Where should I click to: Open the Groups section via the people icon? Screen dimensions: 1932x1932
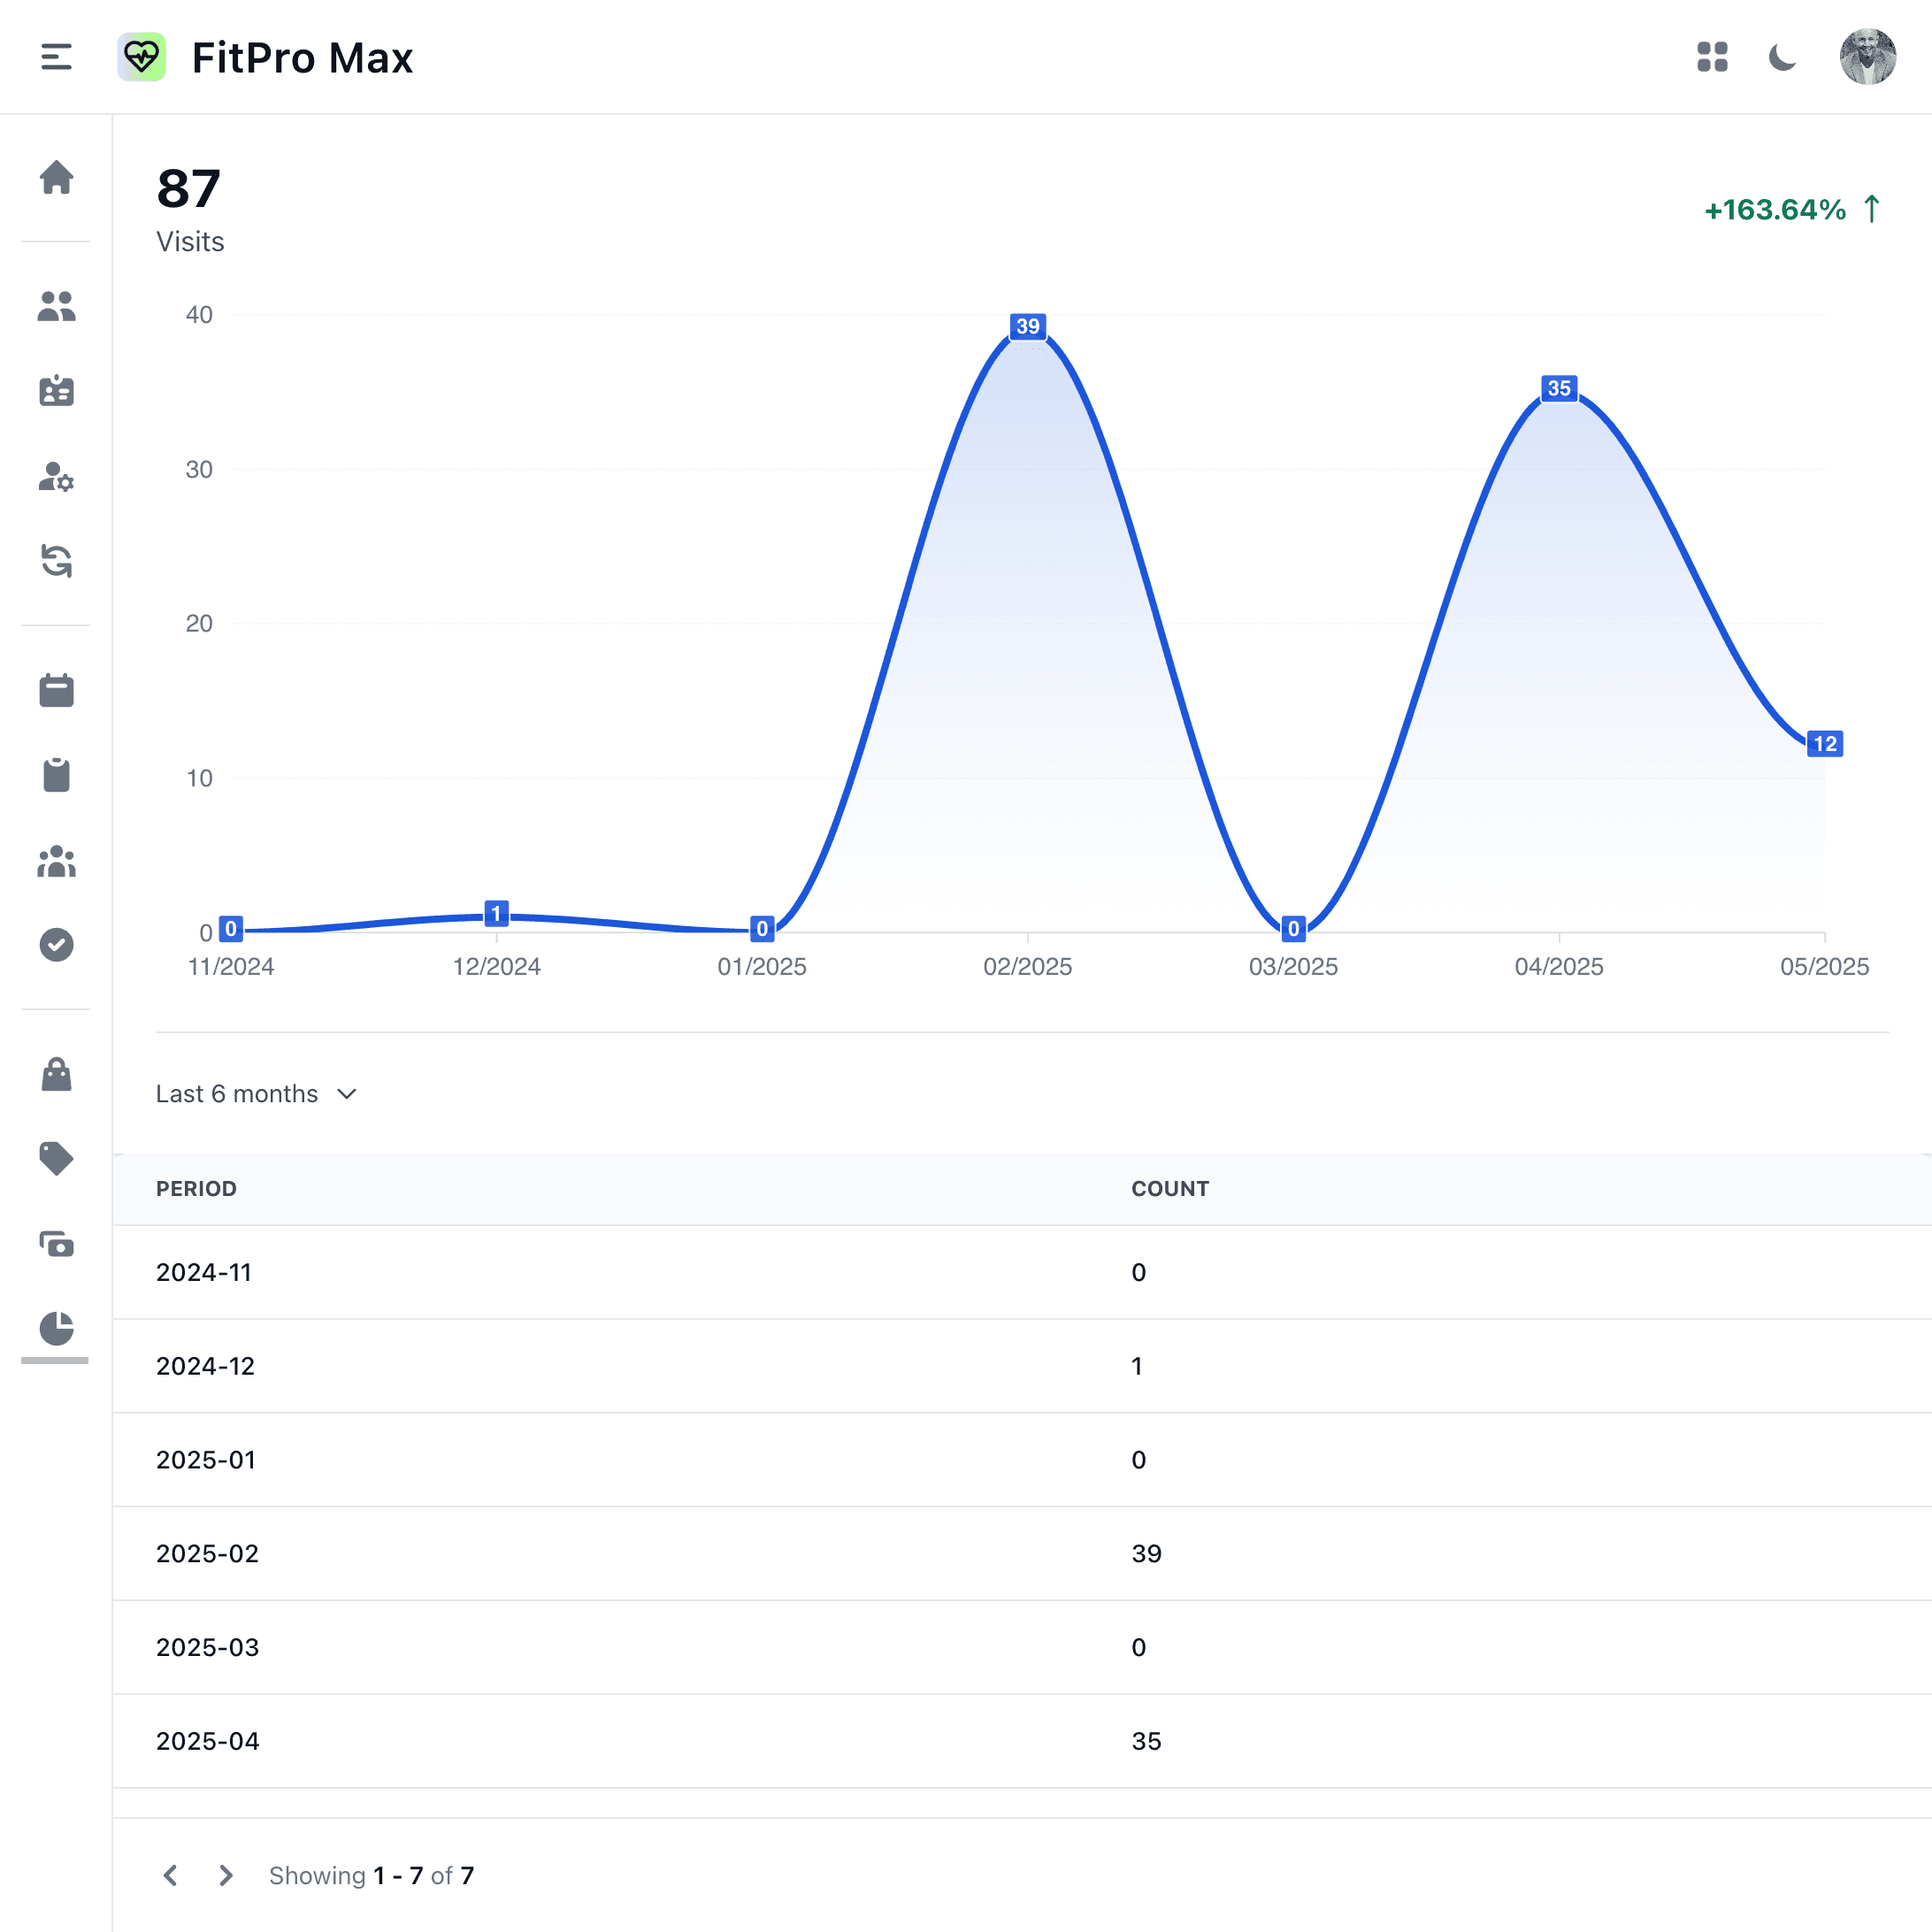coord(57,861)
